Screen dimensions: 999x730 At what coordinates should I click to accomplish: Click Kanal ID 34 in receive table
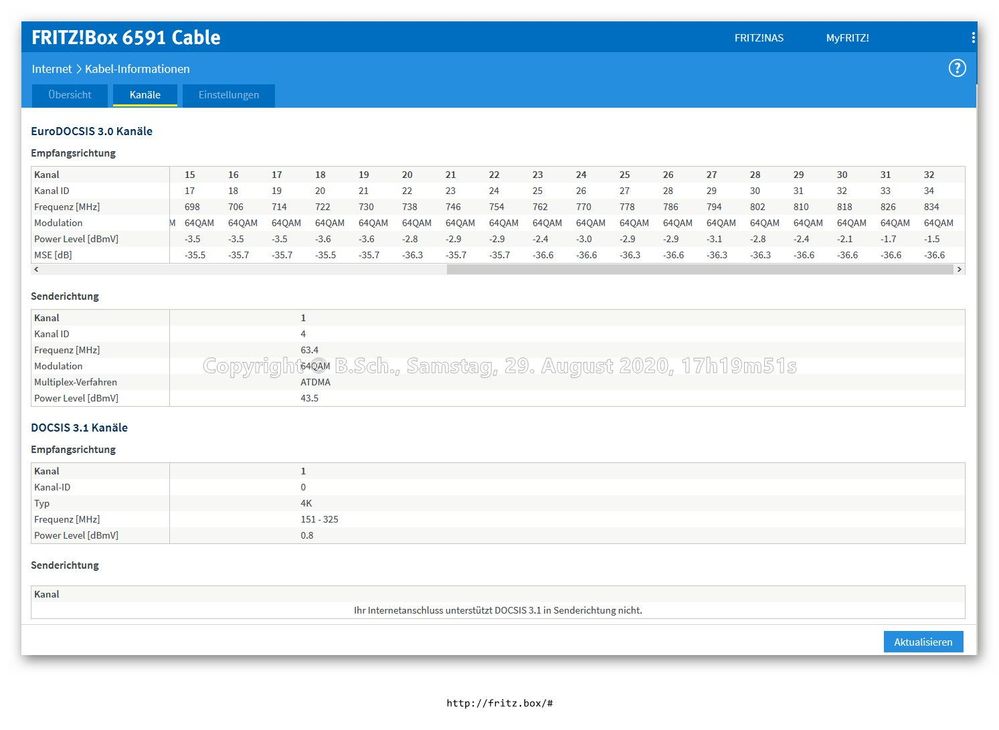pos(929,190)
